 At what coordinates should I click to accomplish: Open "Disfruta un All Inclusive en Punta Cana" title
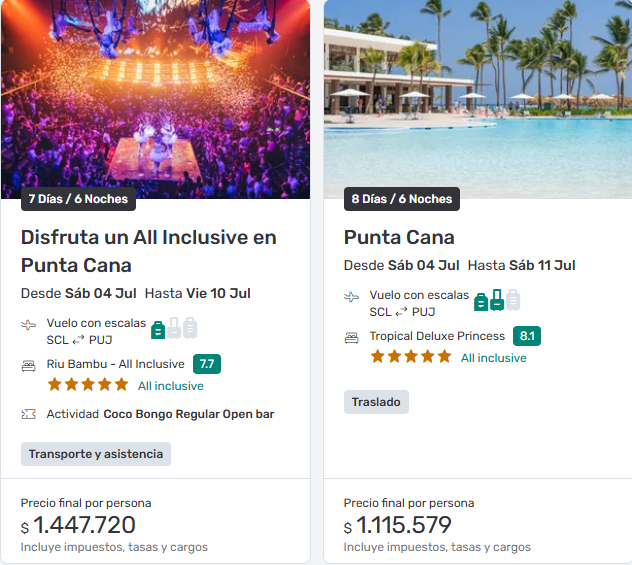148,251
